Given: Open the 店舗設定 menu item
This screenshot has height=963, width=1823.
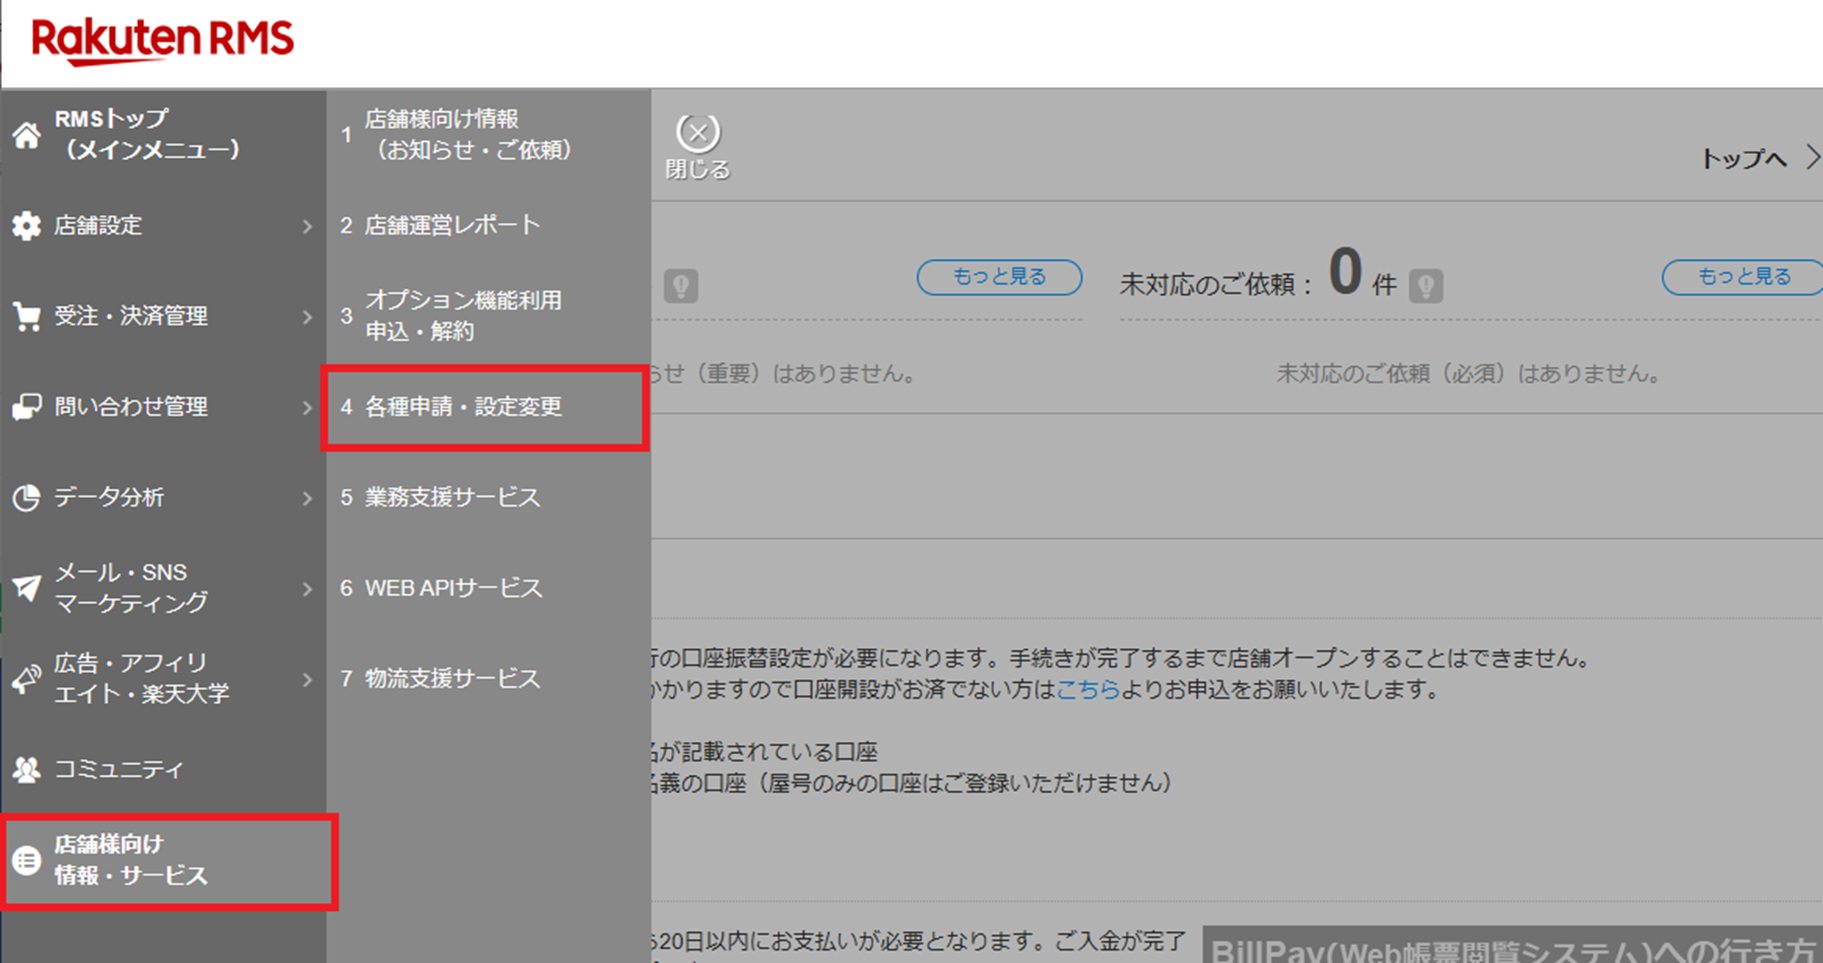Looking at the screenshot, I should (x=163, y=226).
